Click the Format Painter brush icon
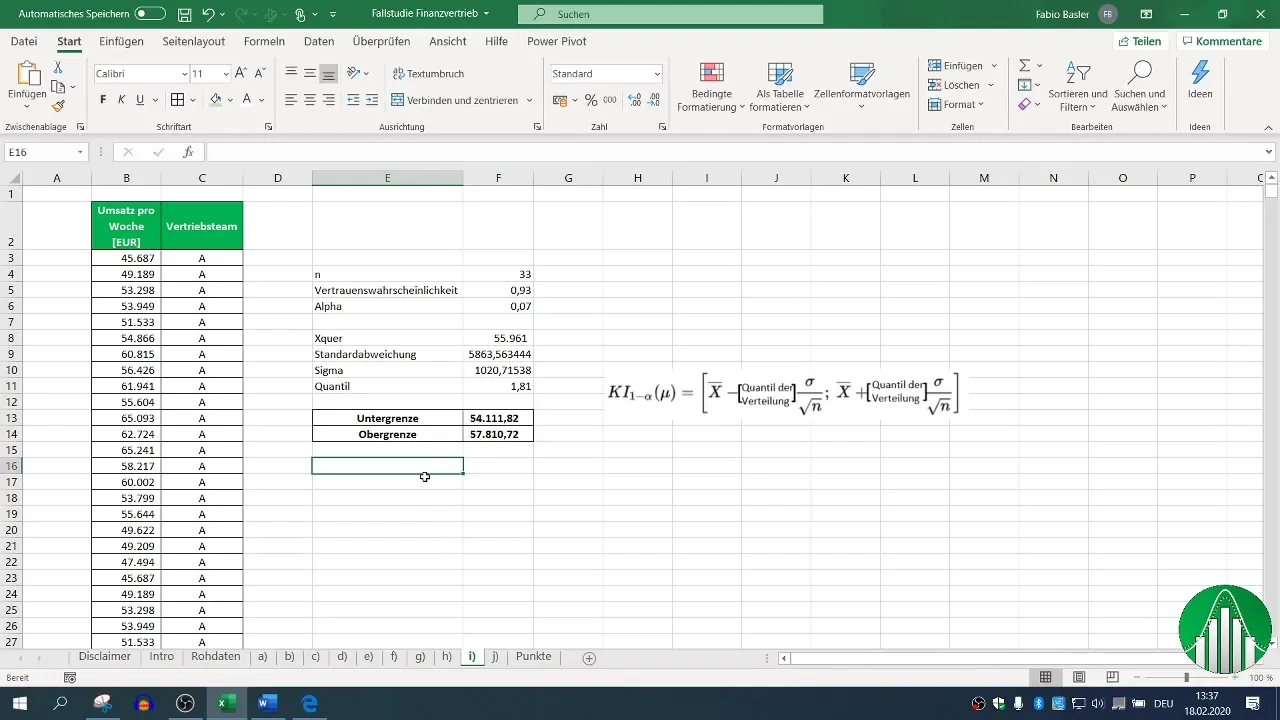The height and width of the screenshot is (720, 1280). [x=58, y=106]
